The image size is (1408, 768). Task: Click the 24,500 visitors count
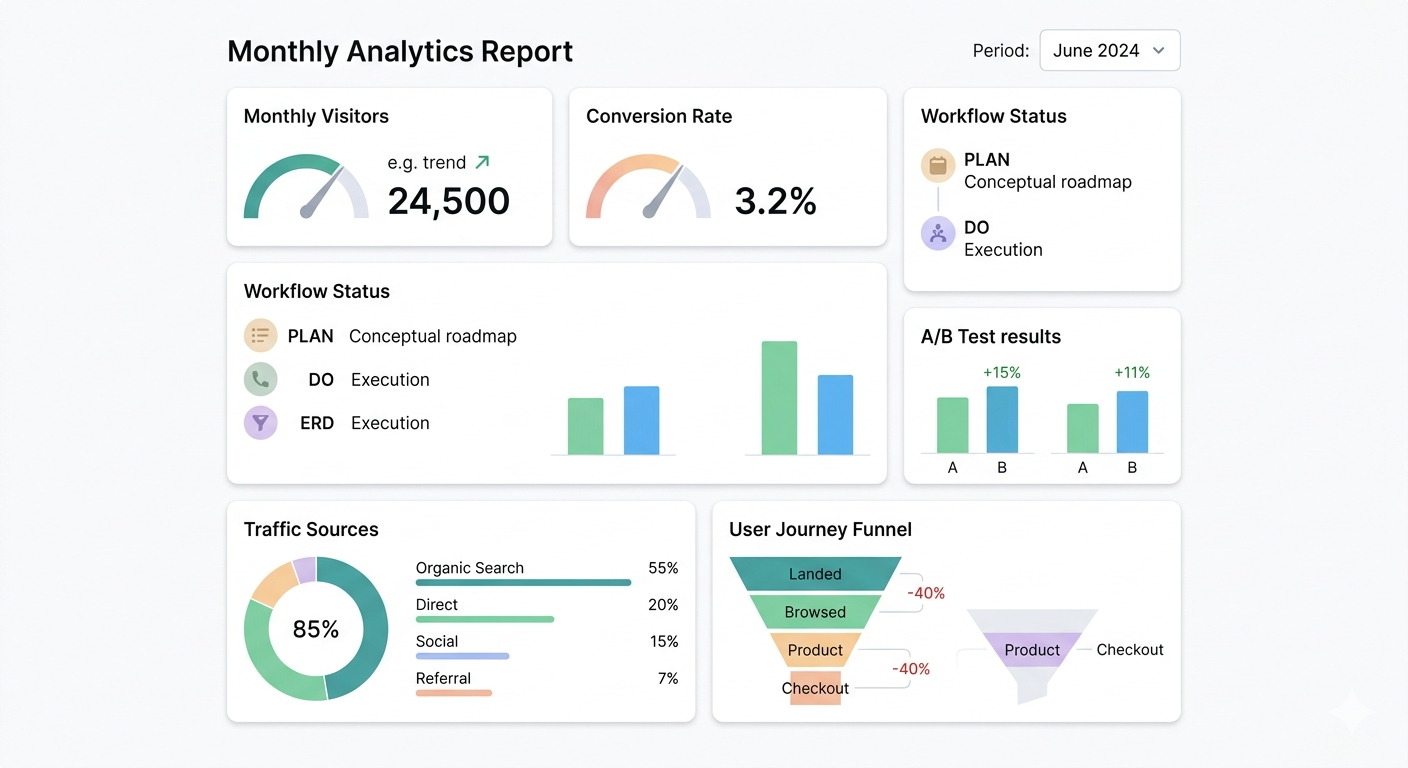point(448,201)
